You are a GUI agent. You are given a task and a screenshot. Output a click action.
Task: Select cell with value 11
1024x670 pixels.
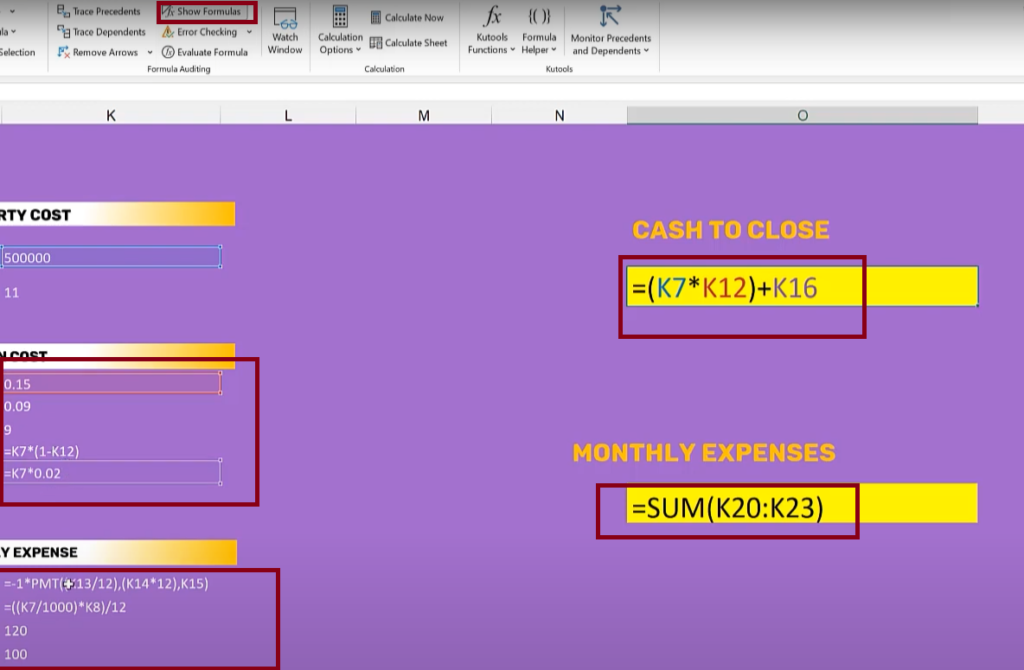(x=111, y=293)
